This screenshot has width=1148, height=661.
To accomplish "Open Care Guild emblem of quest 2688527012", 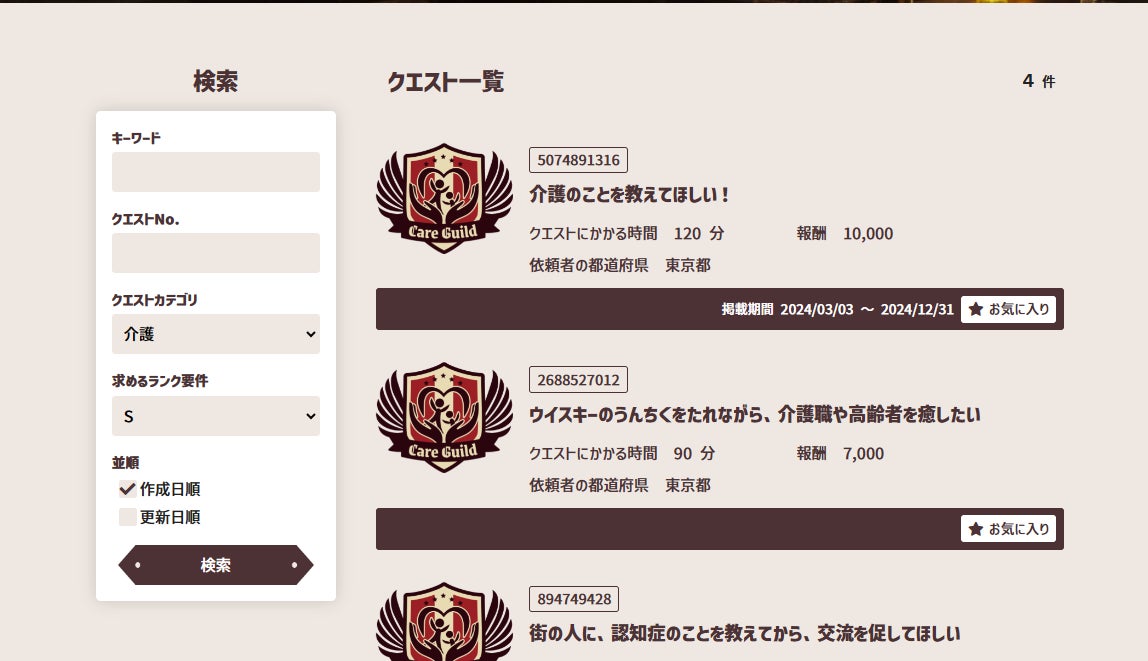I will tap(444, 417).
